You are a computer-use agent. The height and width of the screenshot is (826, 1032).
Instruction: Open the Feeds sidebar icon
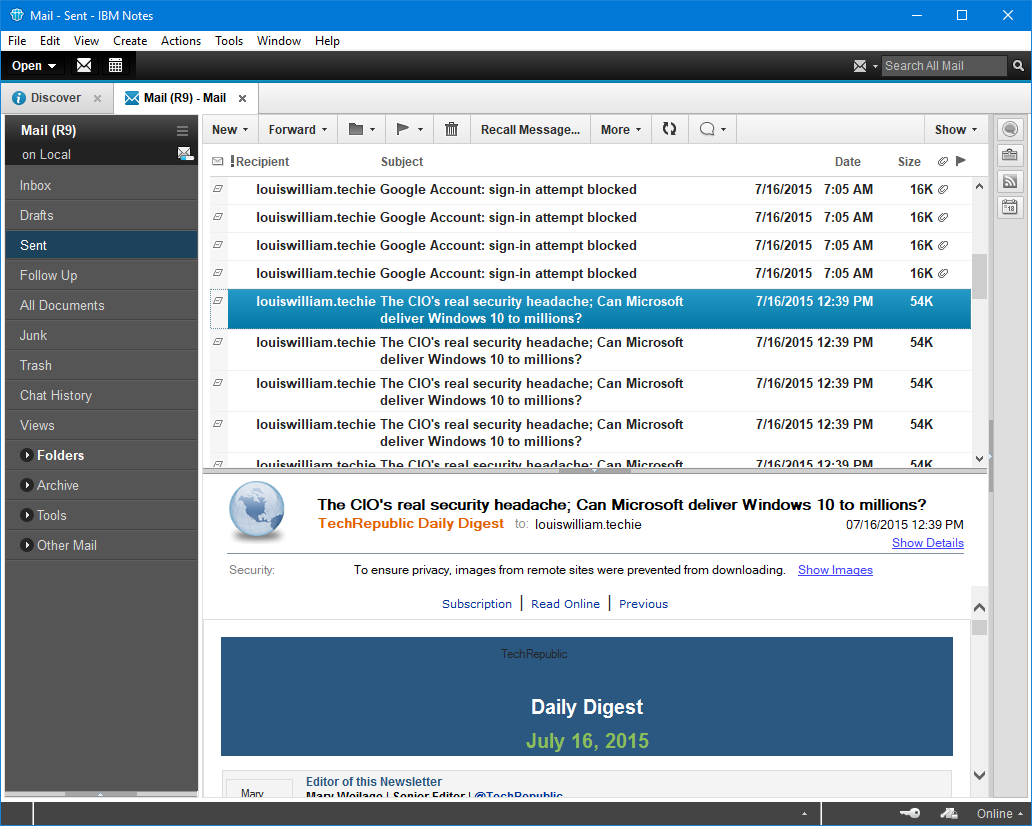click(1010, 182)
